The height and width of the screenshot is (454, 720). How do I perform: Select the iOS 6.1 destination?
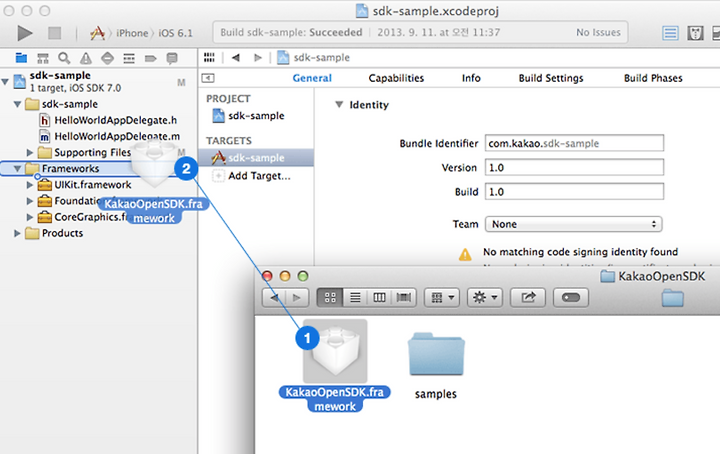pos(176,33)
